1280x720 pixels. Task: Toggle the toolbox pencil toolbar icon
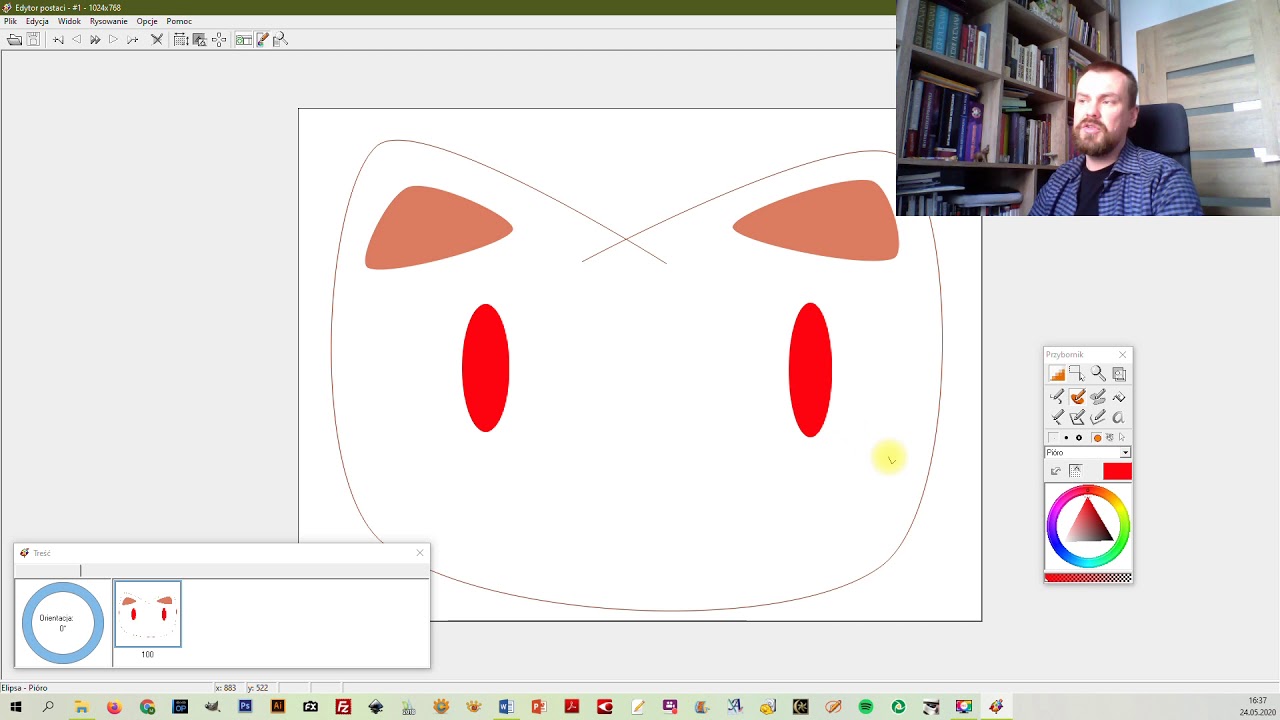[x=262, y=40]
